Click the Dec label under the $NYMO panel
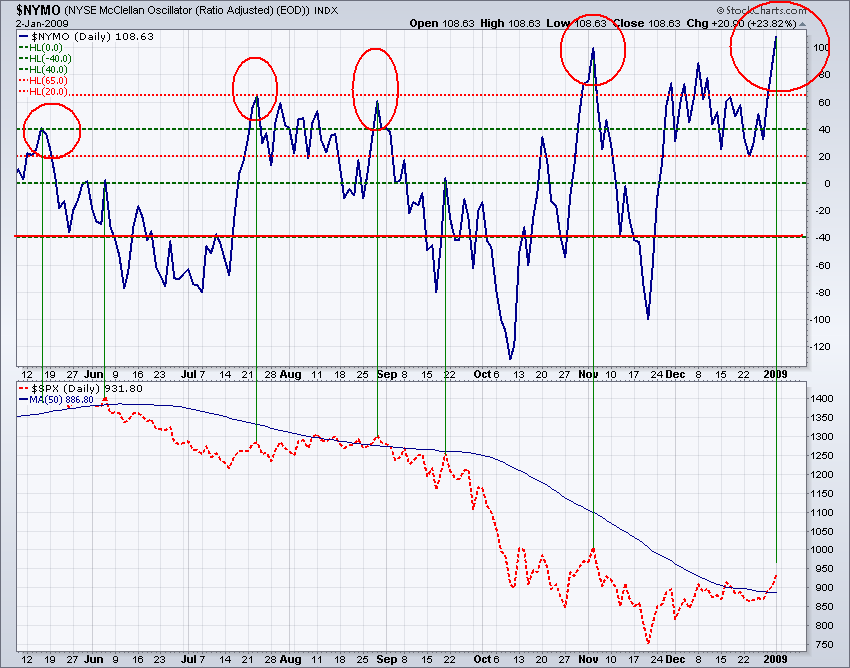 (675, 374)
